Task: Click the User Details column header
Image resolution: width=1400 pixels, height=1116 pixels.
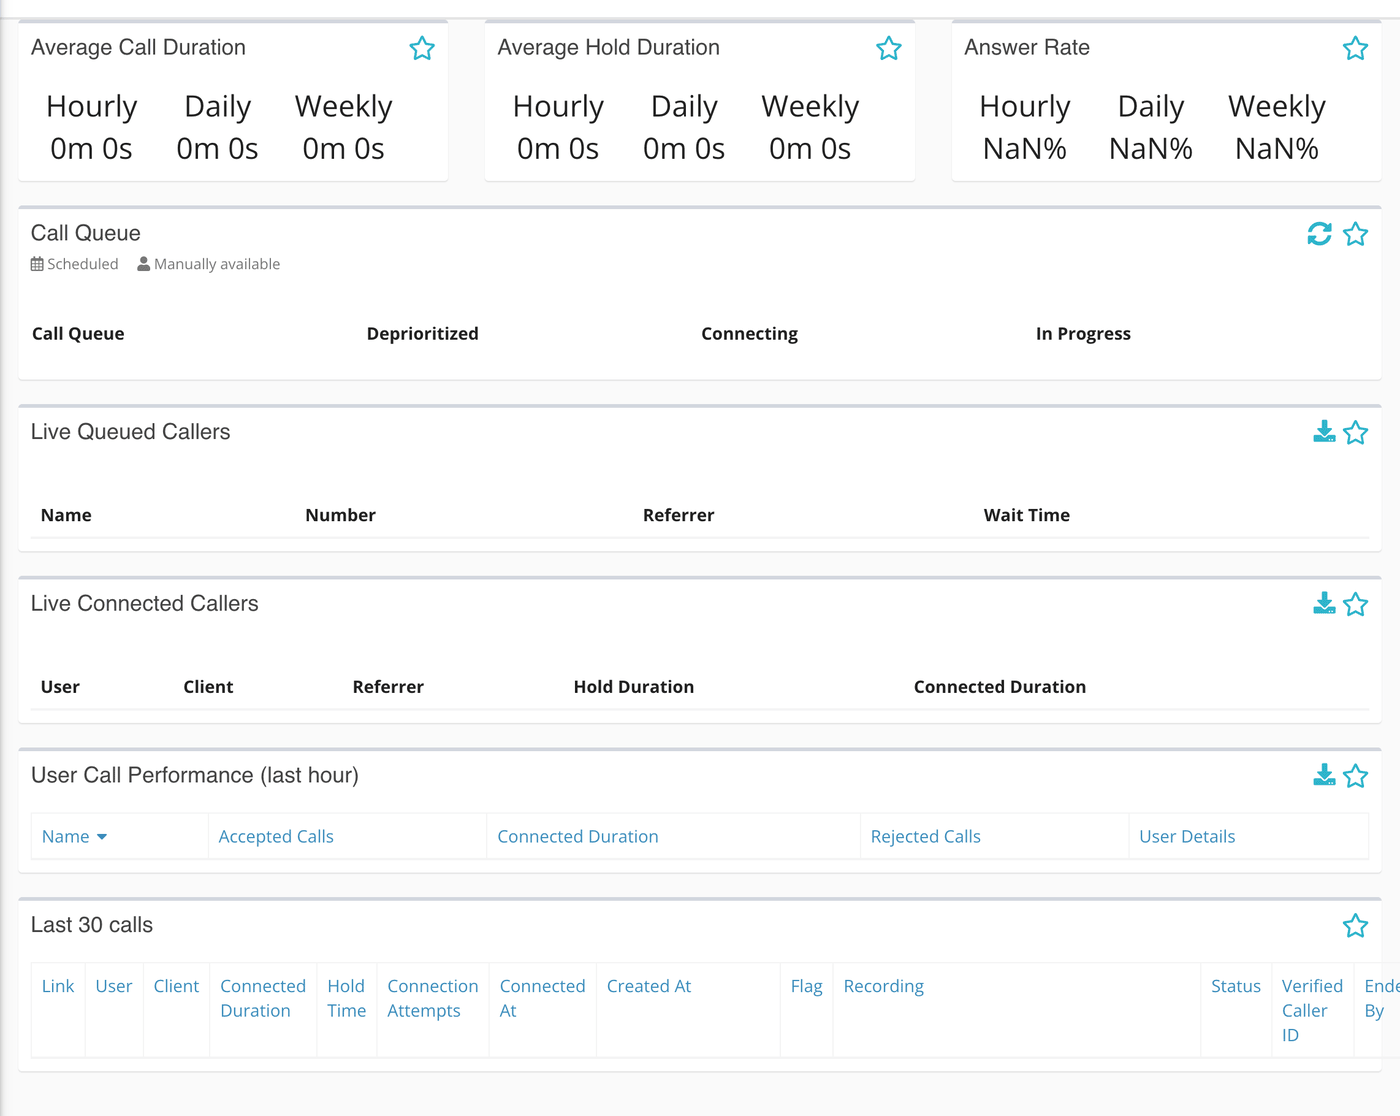Action: pos(1187,836)
